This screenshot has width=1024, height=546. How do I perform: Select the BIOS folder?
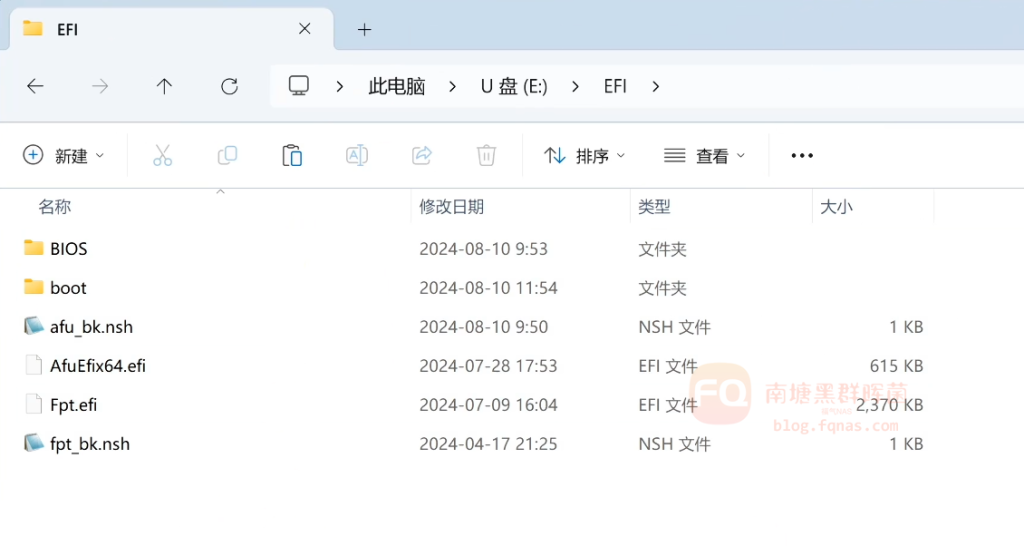(x=69, y=248)
